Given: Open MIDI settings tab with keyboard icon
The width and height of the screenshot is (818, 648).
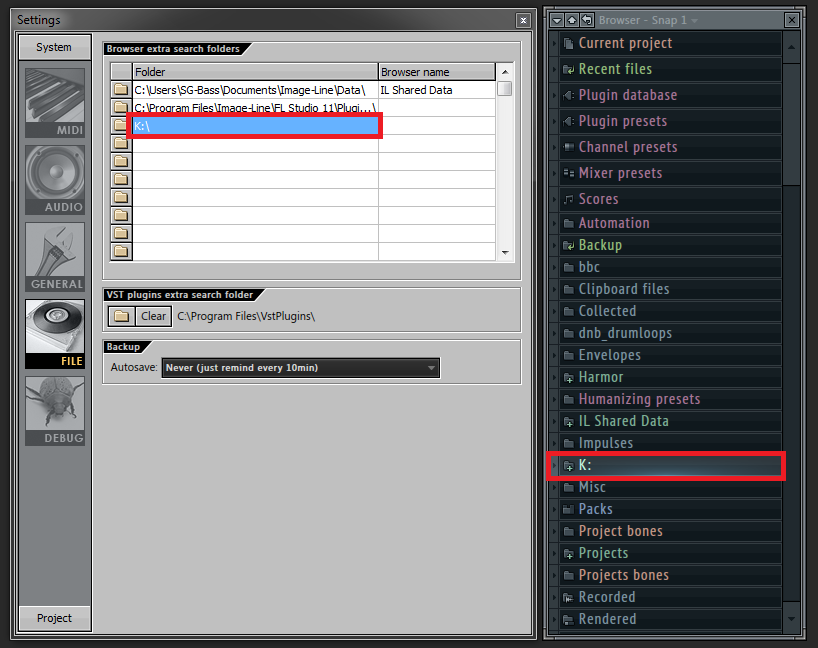Looking at the screenshot, I should [x=55, y=103].
